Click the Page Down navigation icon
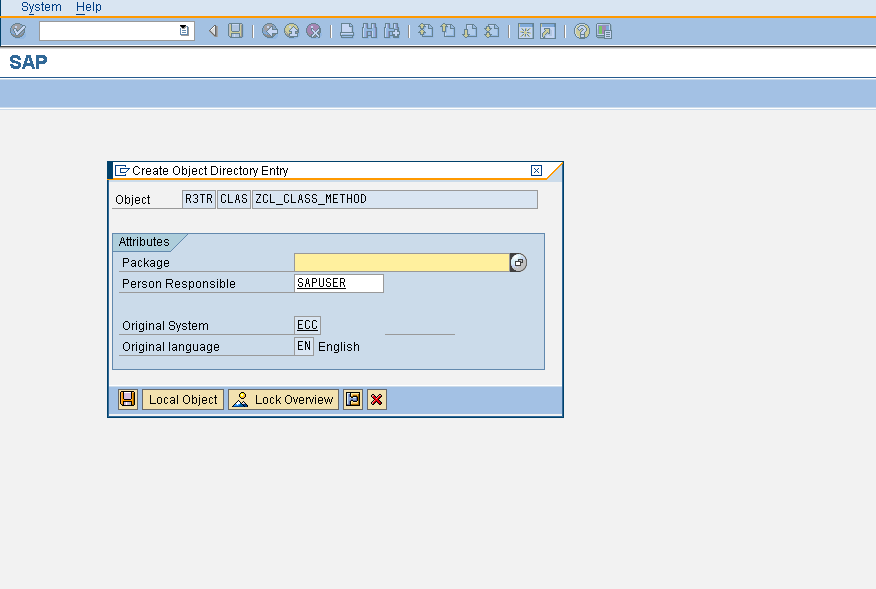 [469, 31]
